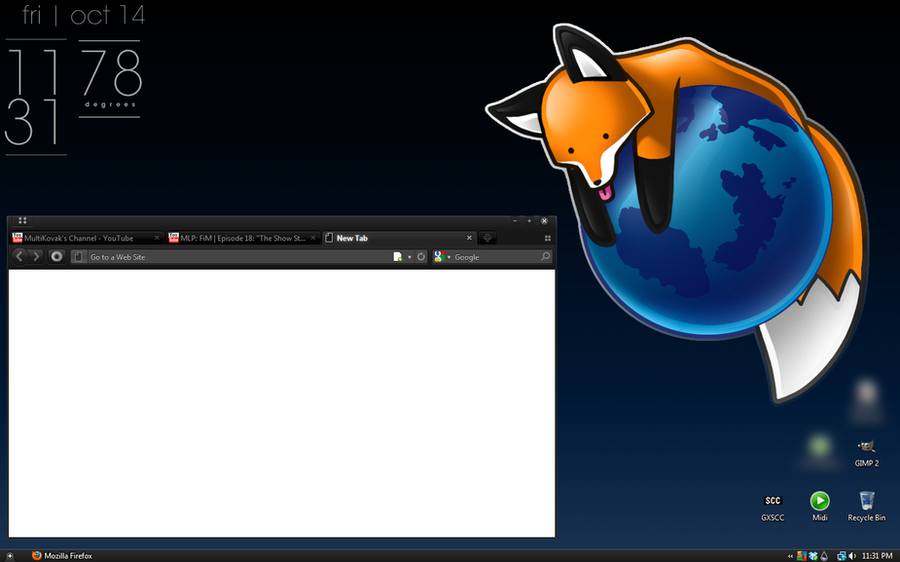Minimize the Firefox window
This screenshot has width=900, height=562.
pyautogui.click(x=515, y=220)
